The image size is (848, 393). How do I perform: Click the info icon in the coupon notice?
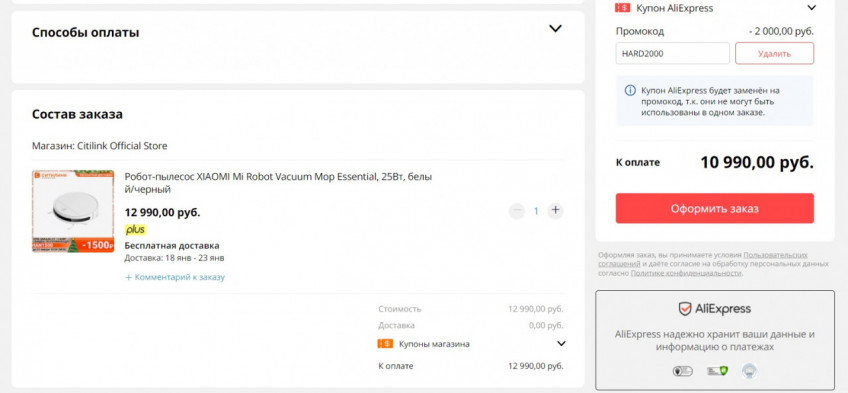[630, 90]
